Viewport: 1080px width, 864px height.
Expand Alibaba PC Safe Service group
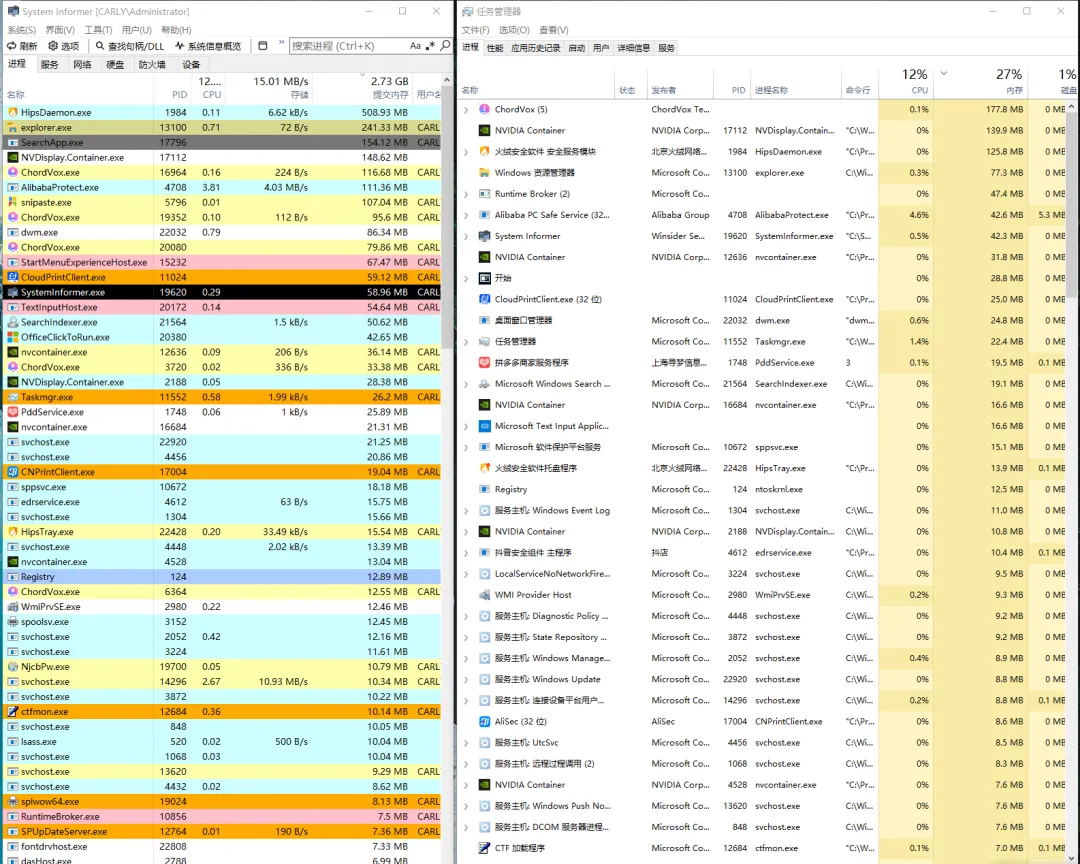466,215
